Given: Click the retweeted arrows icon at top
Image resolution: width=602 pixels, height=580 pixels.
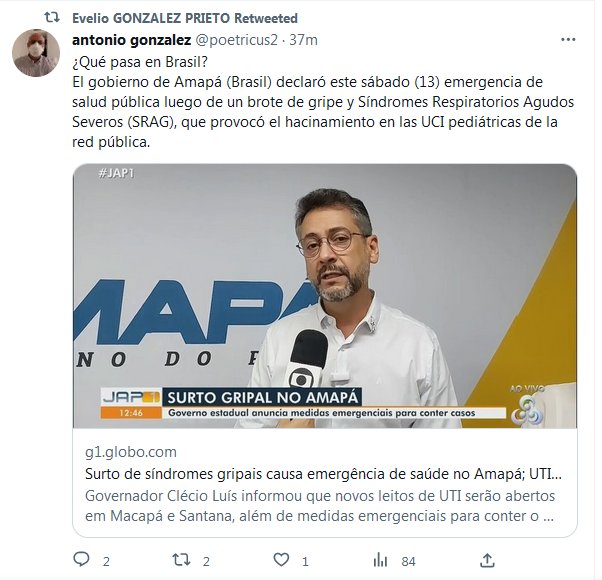Looking at the screenshot, I should [x=52, y=17].
